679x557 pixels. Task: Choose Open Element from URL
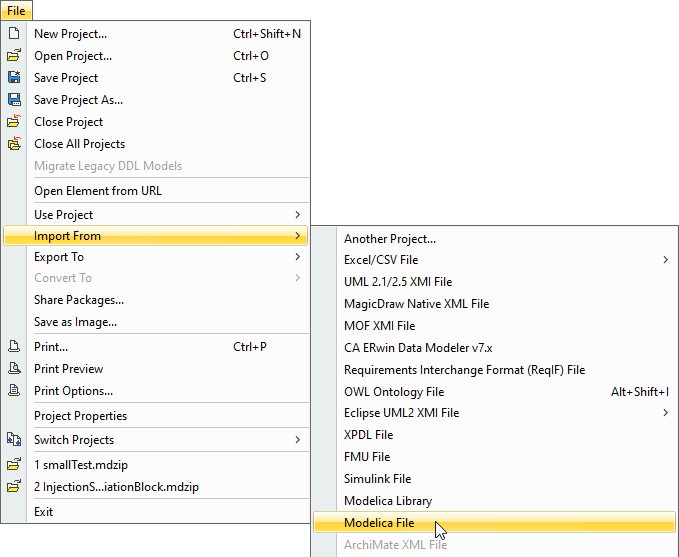[x=98, y=191]
